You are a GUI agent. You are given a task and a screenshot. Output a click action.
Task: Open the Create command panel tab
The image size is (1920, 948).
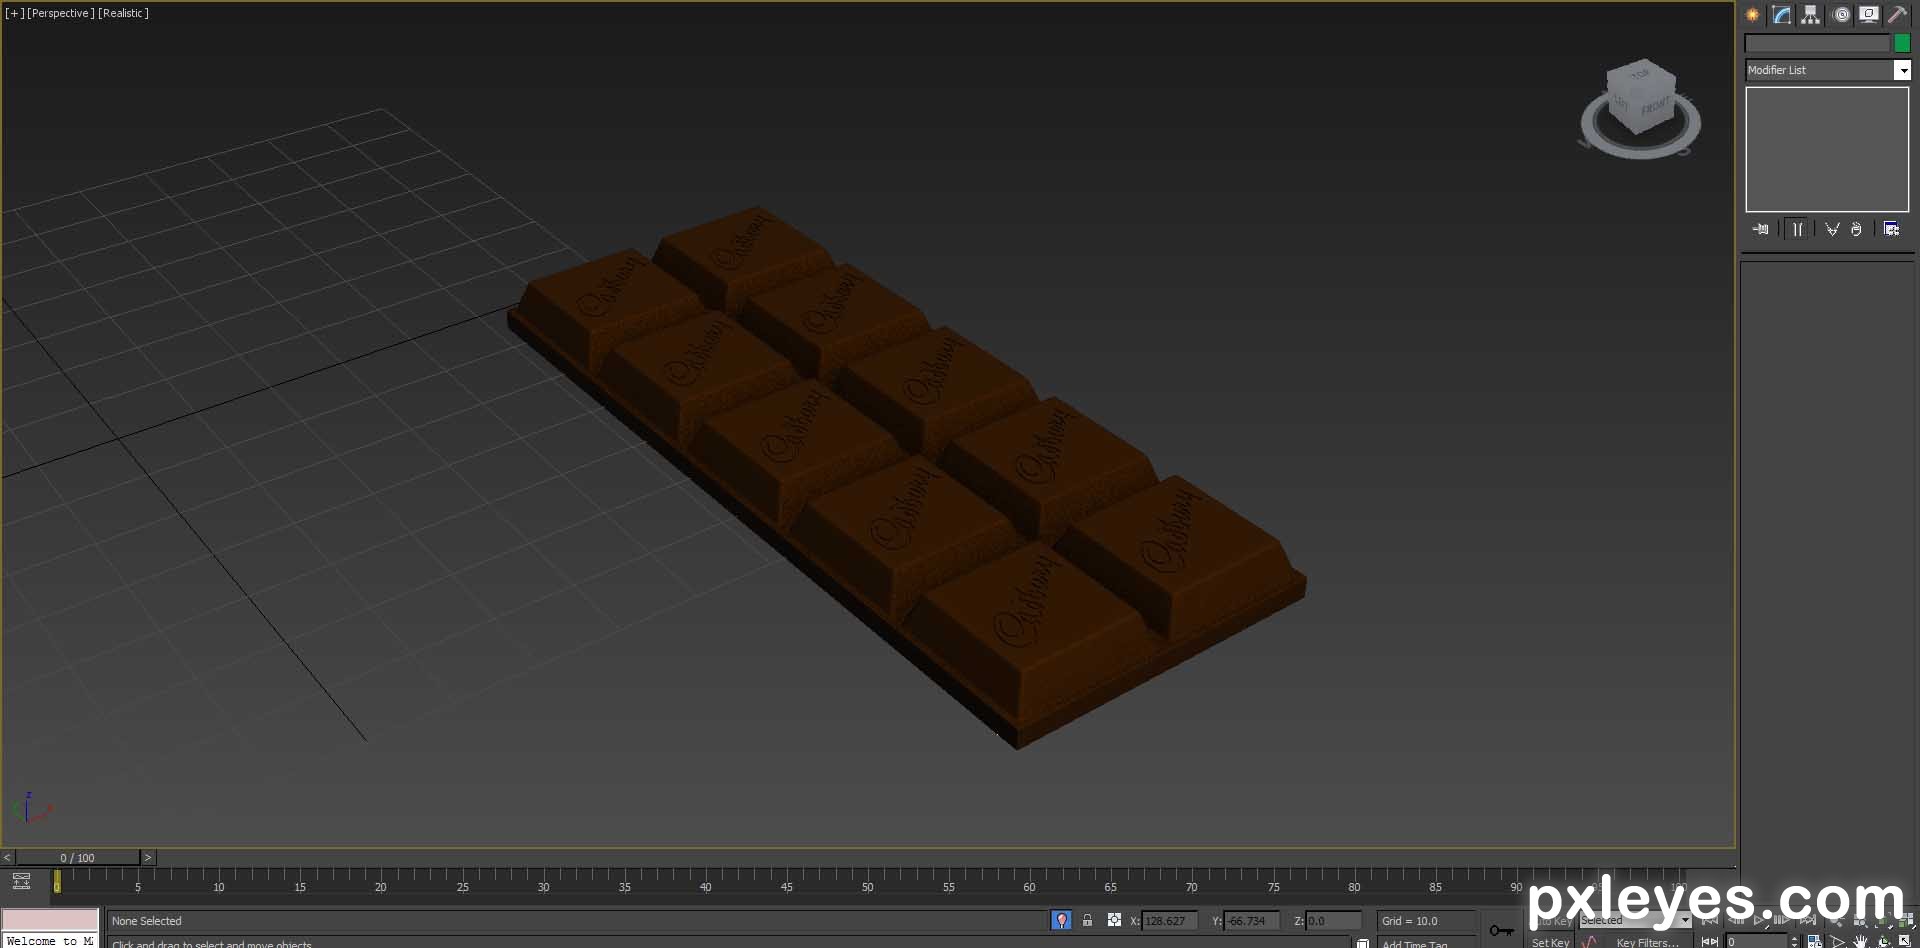point(1752,15)
